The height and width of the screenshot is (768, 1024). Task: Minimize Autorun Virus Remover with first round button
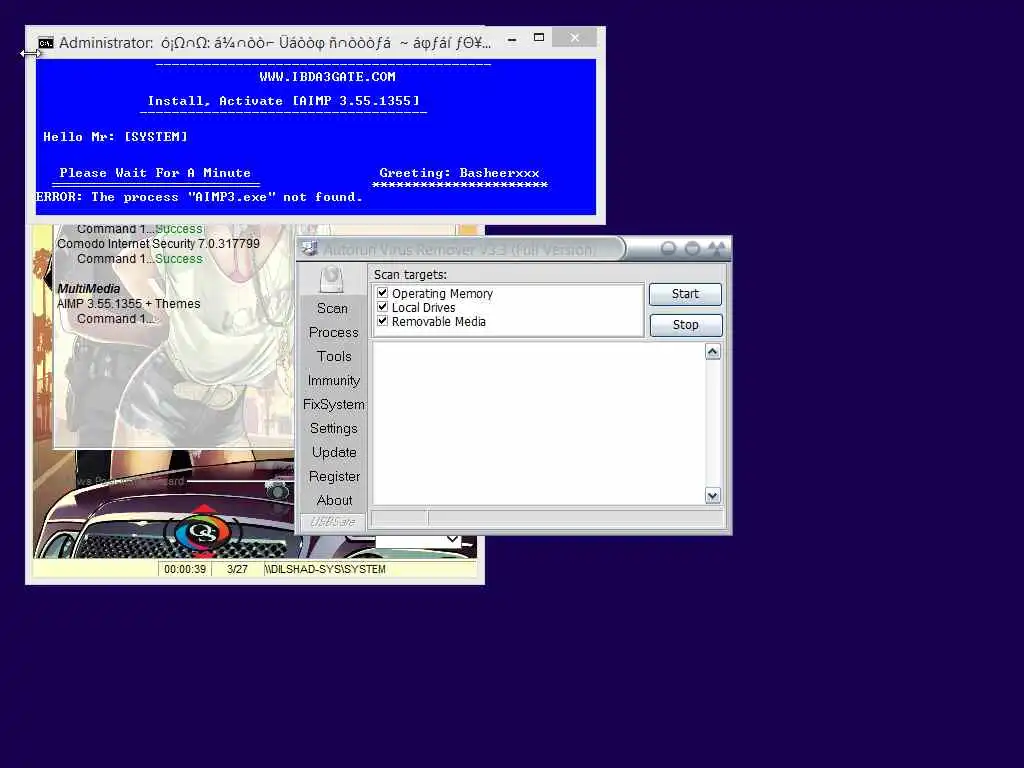coord(668,248)
